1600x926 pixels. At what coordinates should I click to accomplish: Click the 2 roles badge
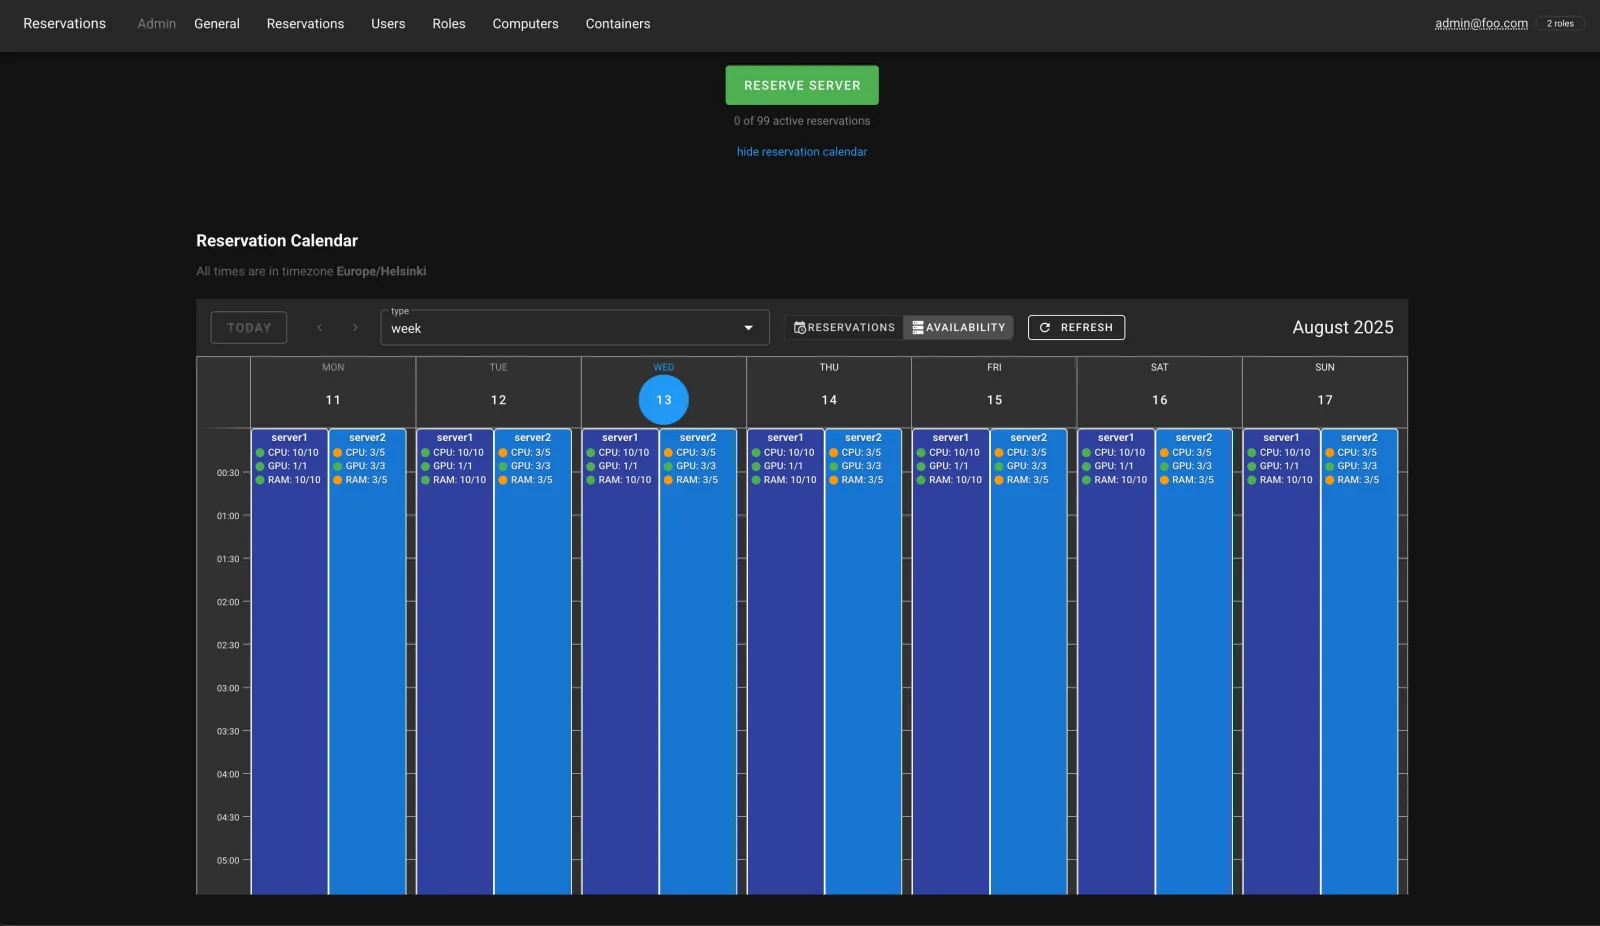click(1560, 24)
